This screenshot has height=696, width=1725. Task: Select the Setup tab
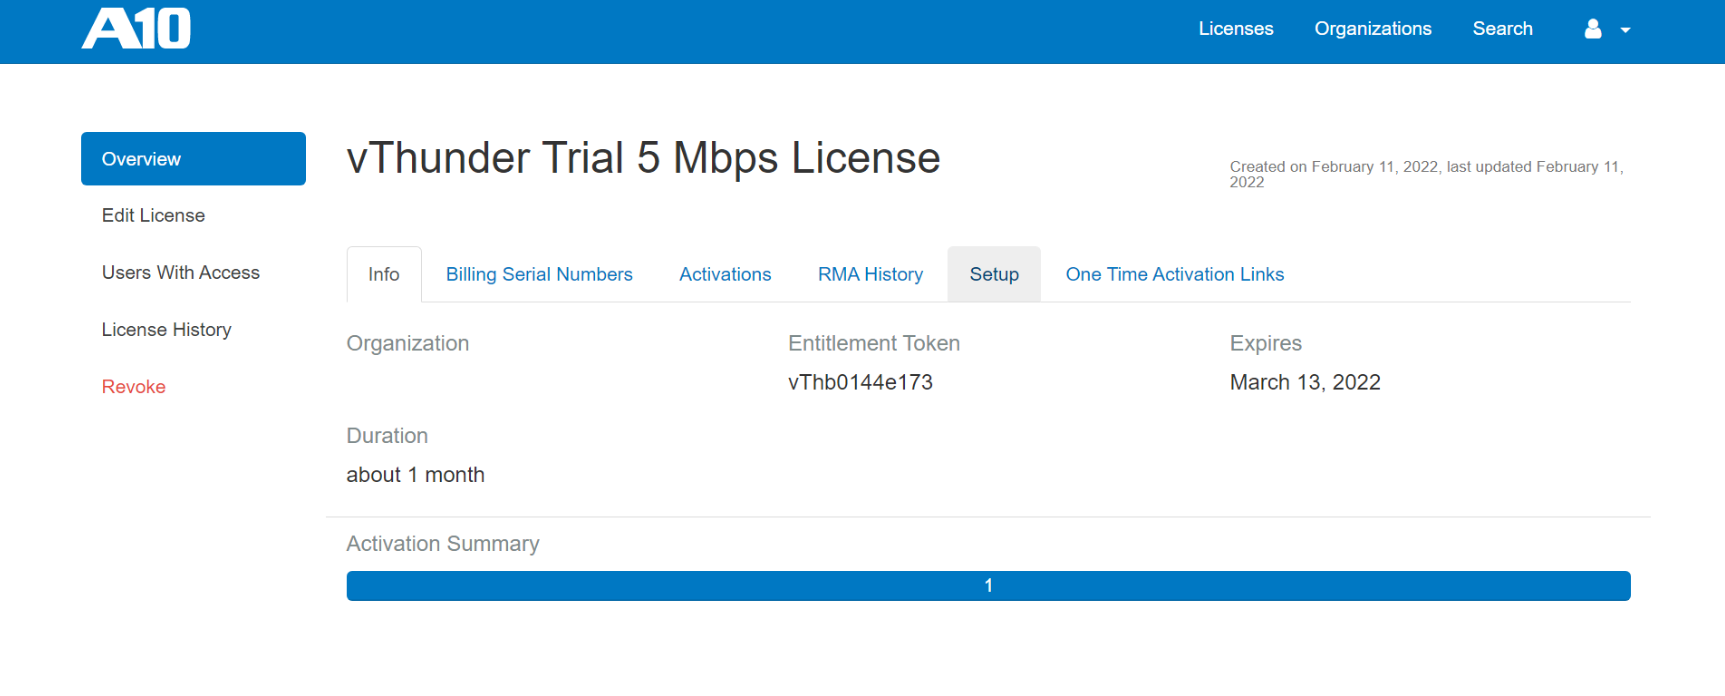(994, 274)
